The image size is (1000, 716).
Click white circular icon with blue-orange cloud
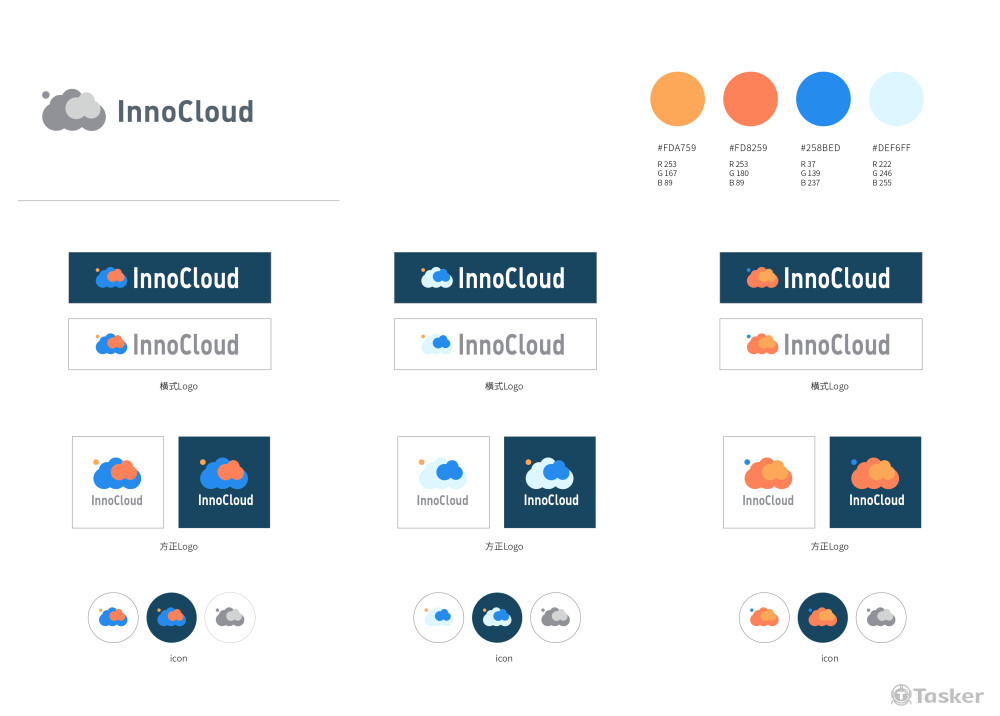point(113,617)
